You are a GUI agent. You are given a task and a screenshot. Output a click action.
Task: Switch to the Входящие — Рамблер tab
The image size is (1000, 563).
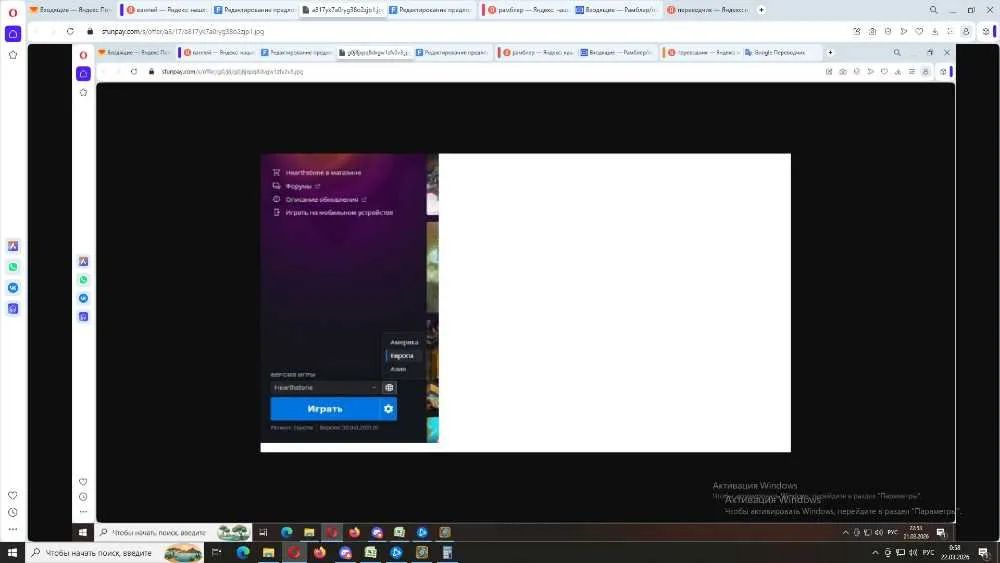(x=616, y=10)
